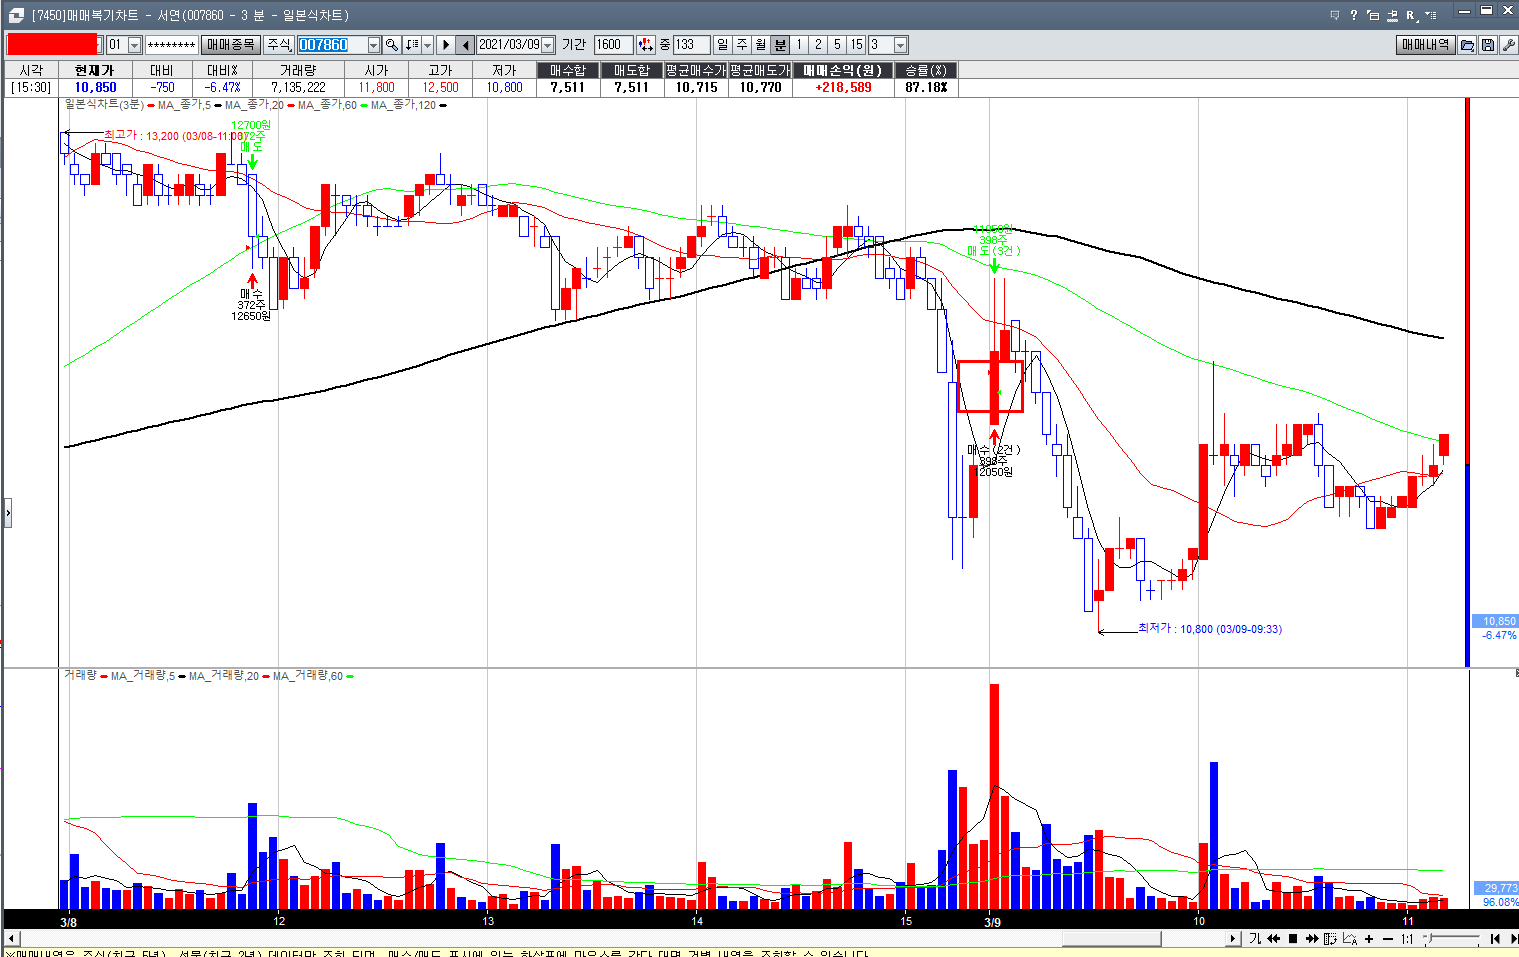1519x957 pixels.
Task: Click the 매매내역 button
Action: (1425, 45)
